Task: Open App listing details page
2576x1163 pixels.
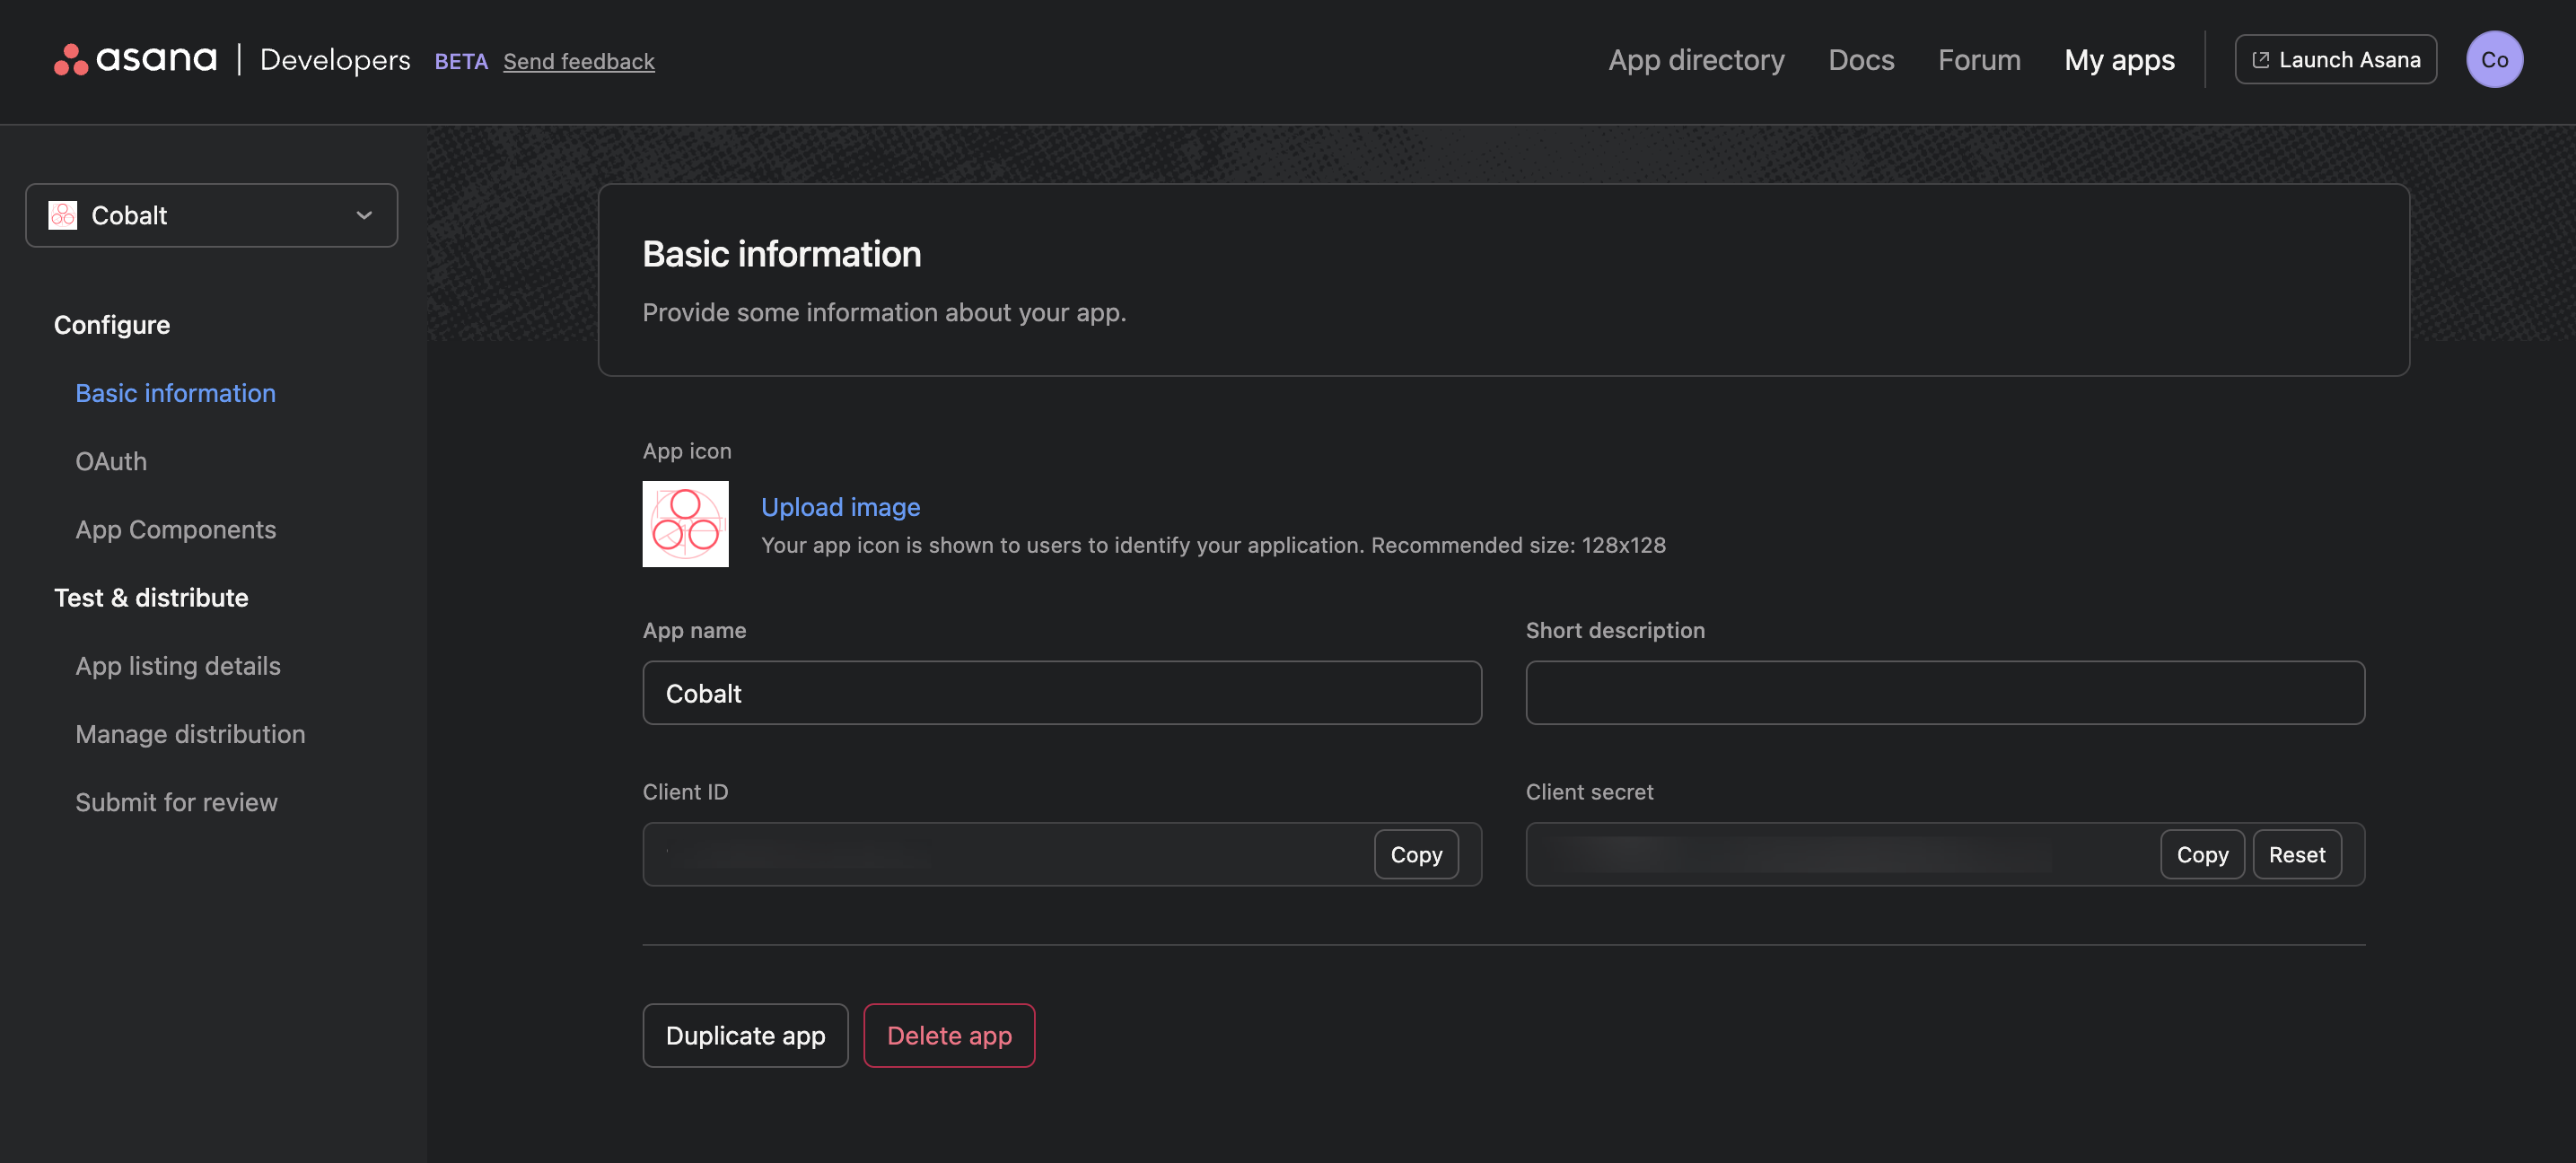Action: (x=178, y=666)
